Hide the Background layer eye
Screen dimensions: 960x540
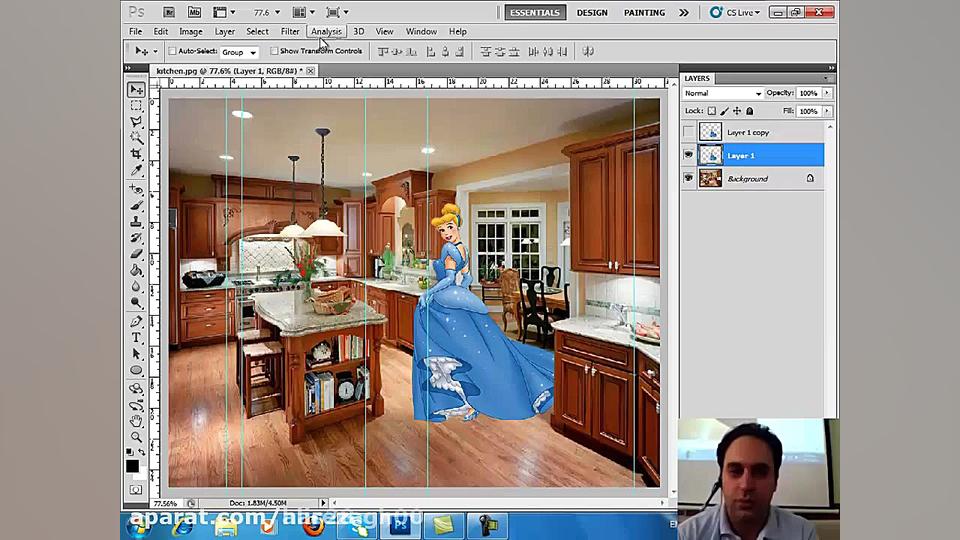[x=689, y=178]
